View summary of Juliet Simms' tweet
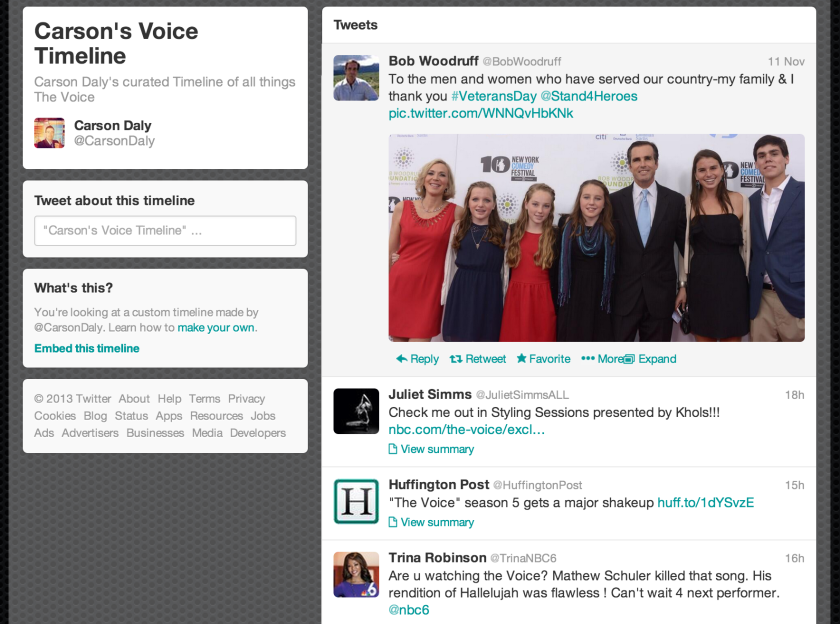 (x=431, y=449)
